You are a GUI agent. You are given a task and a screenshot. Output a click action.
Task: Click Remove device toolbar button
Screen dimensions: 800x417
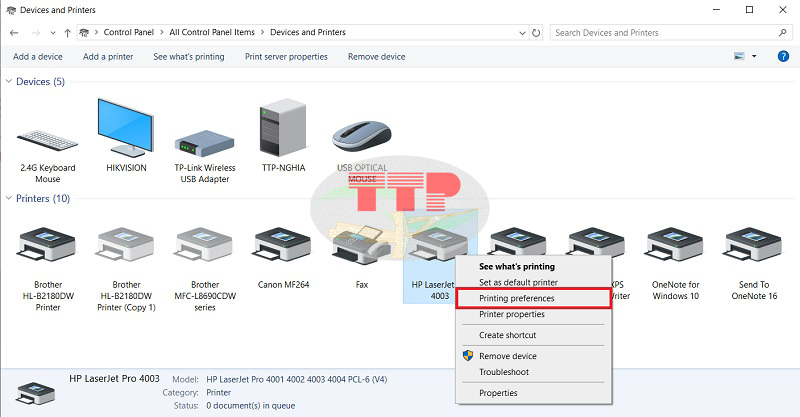coord(377,57)
